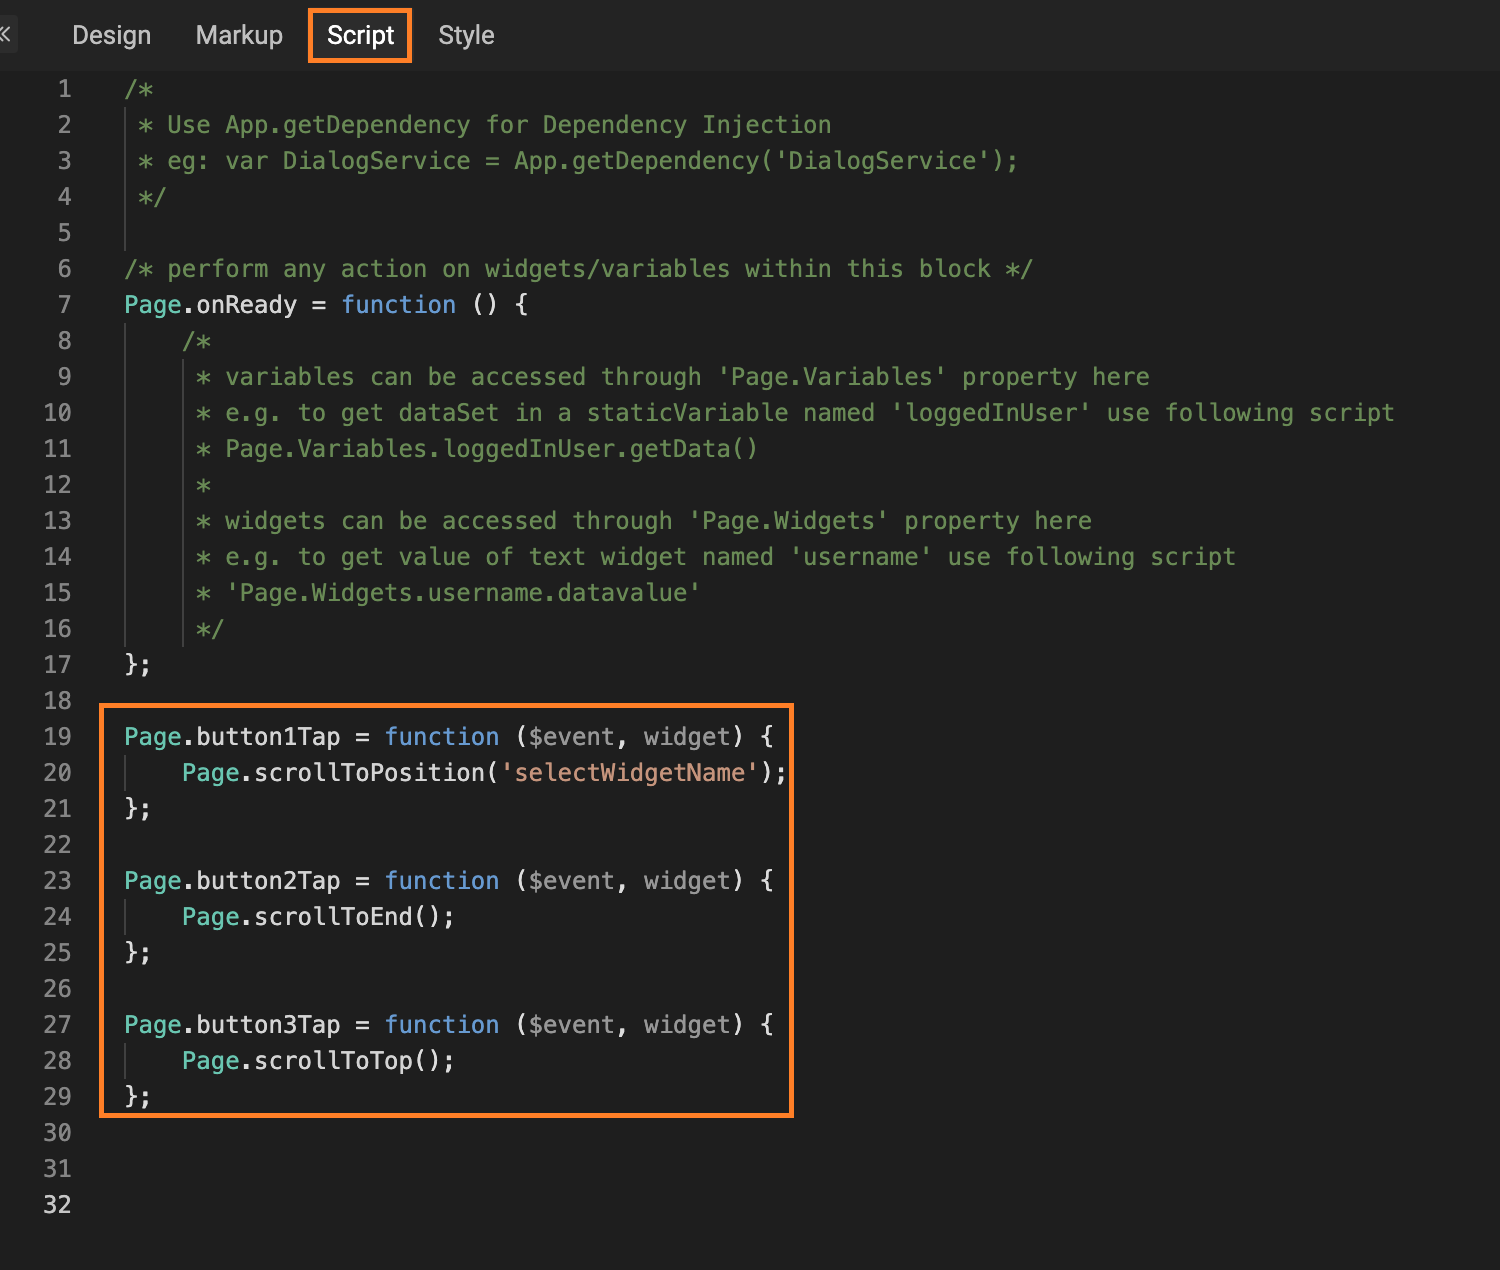Click line number 19 in the gutter
Viewport: 1500px width, 1270px height.
(x=57, y=736)
